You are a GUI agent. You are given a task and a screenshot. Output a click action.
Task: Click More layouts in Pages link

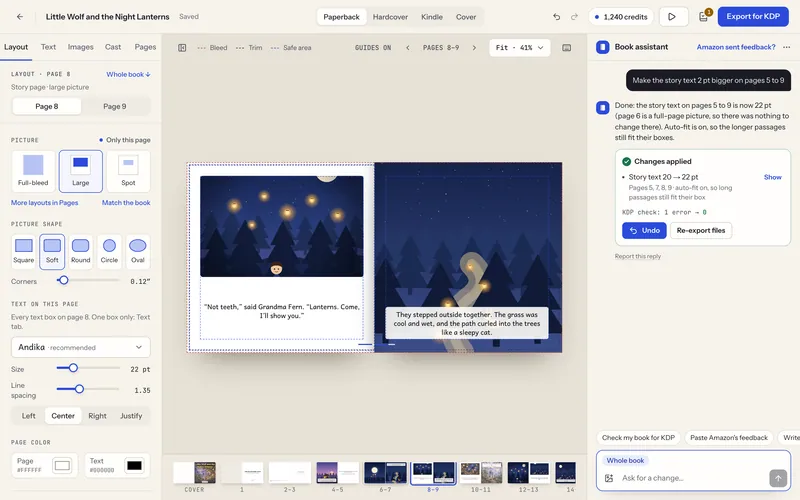pos(44,203)
